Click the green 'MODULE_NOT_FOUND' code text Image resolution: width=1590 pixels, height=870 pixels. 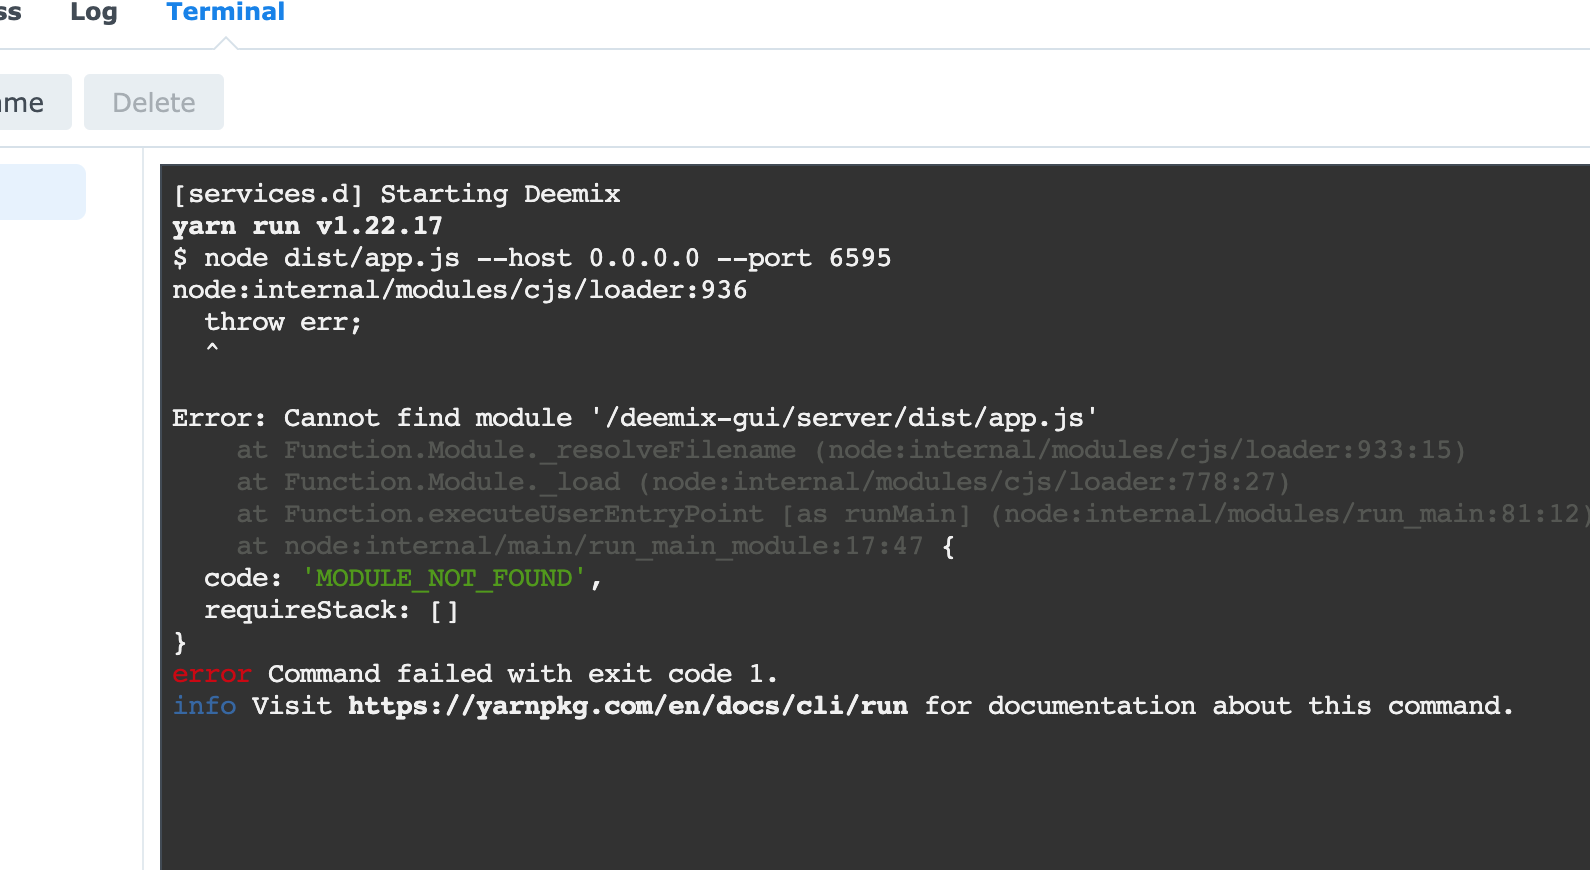pos(444,578)
